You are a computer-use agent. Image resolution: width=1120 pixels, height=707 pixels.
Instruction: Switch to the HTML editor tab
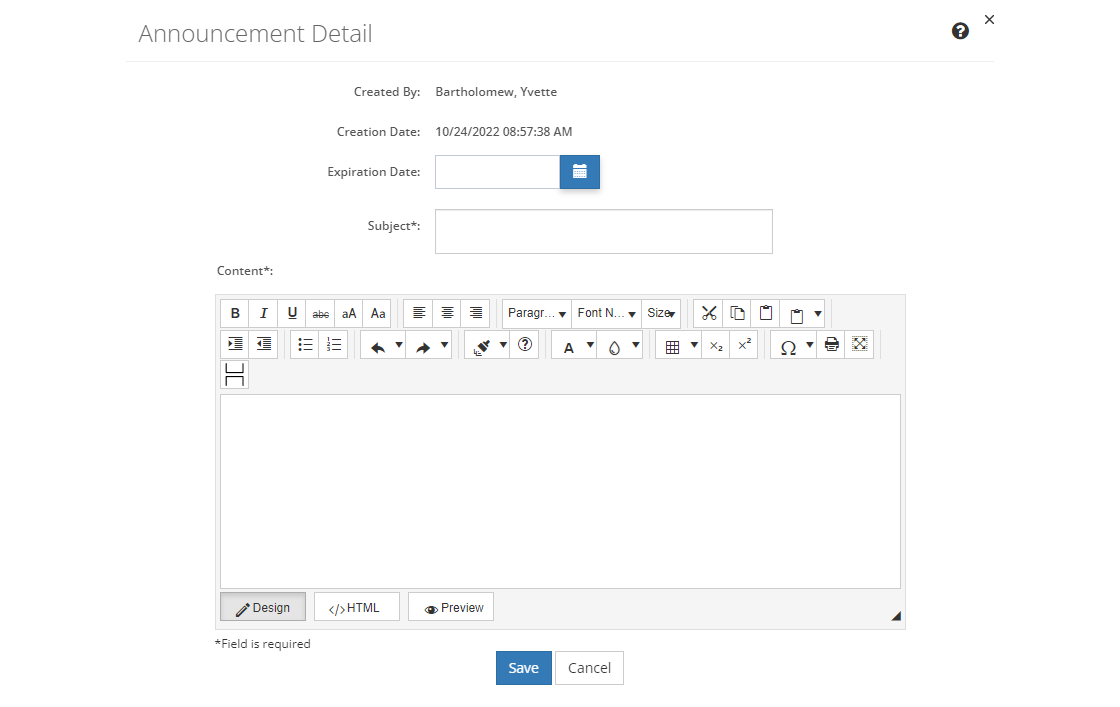pos(356,607)
